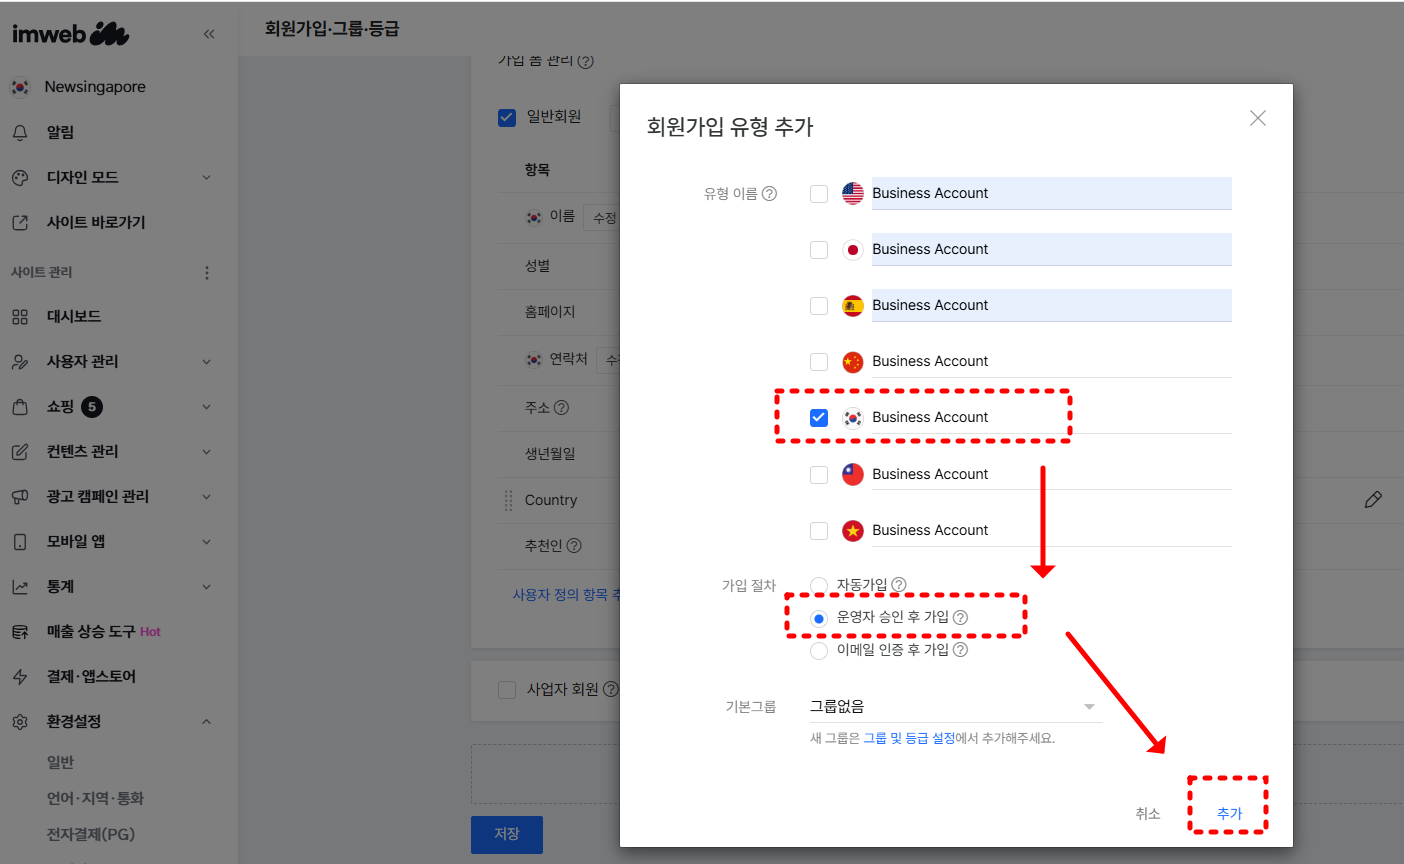Select the 운영자 승인 후 가입 radio option
The height and width of the screenshot is (864, 1404).
[x=819, y=618]
